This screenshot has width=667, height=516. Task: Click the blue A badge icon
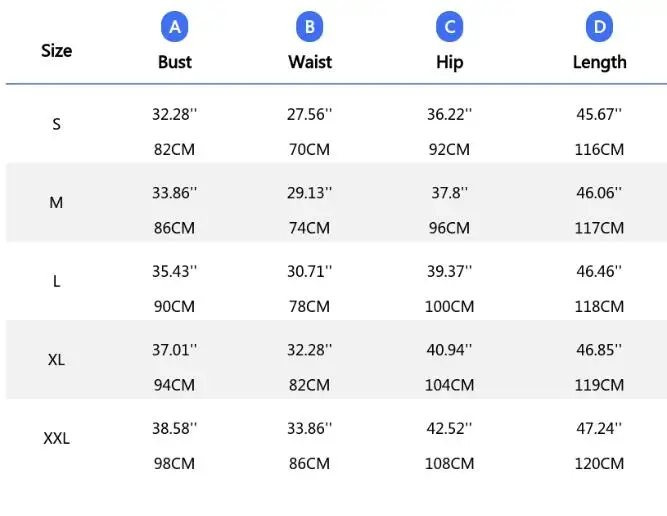pyautogui.click(x=175, y=27)
